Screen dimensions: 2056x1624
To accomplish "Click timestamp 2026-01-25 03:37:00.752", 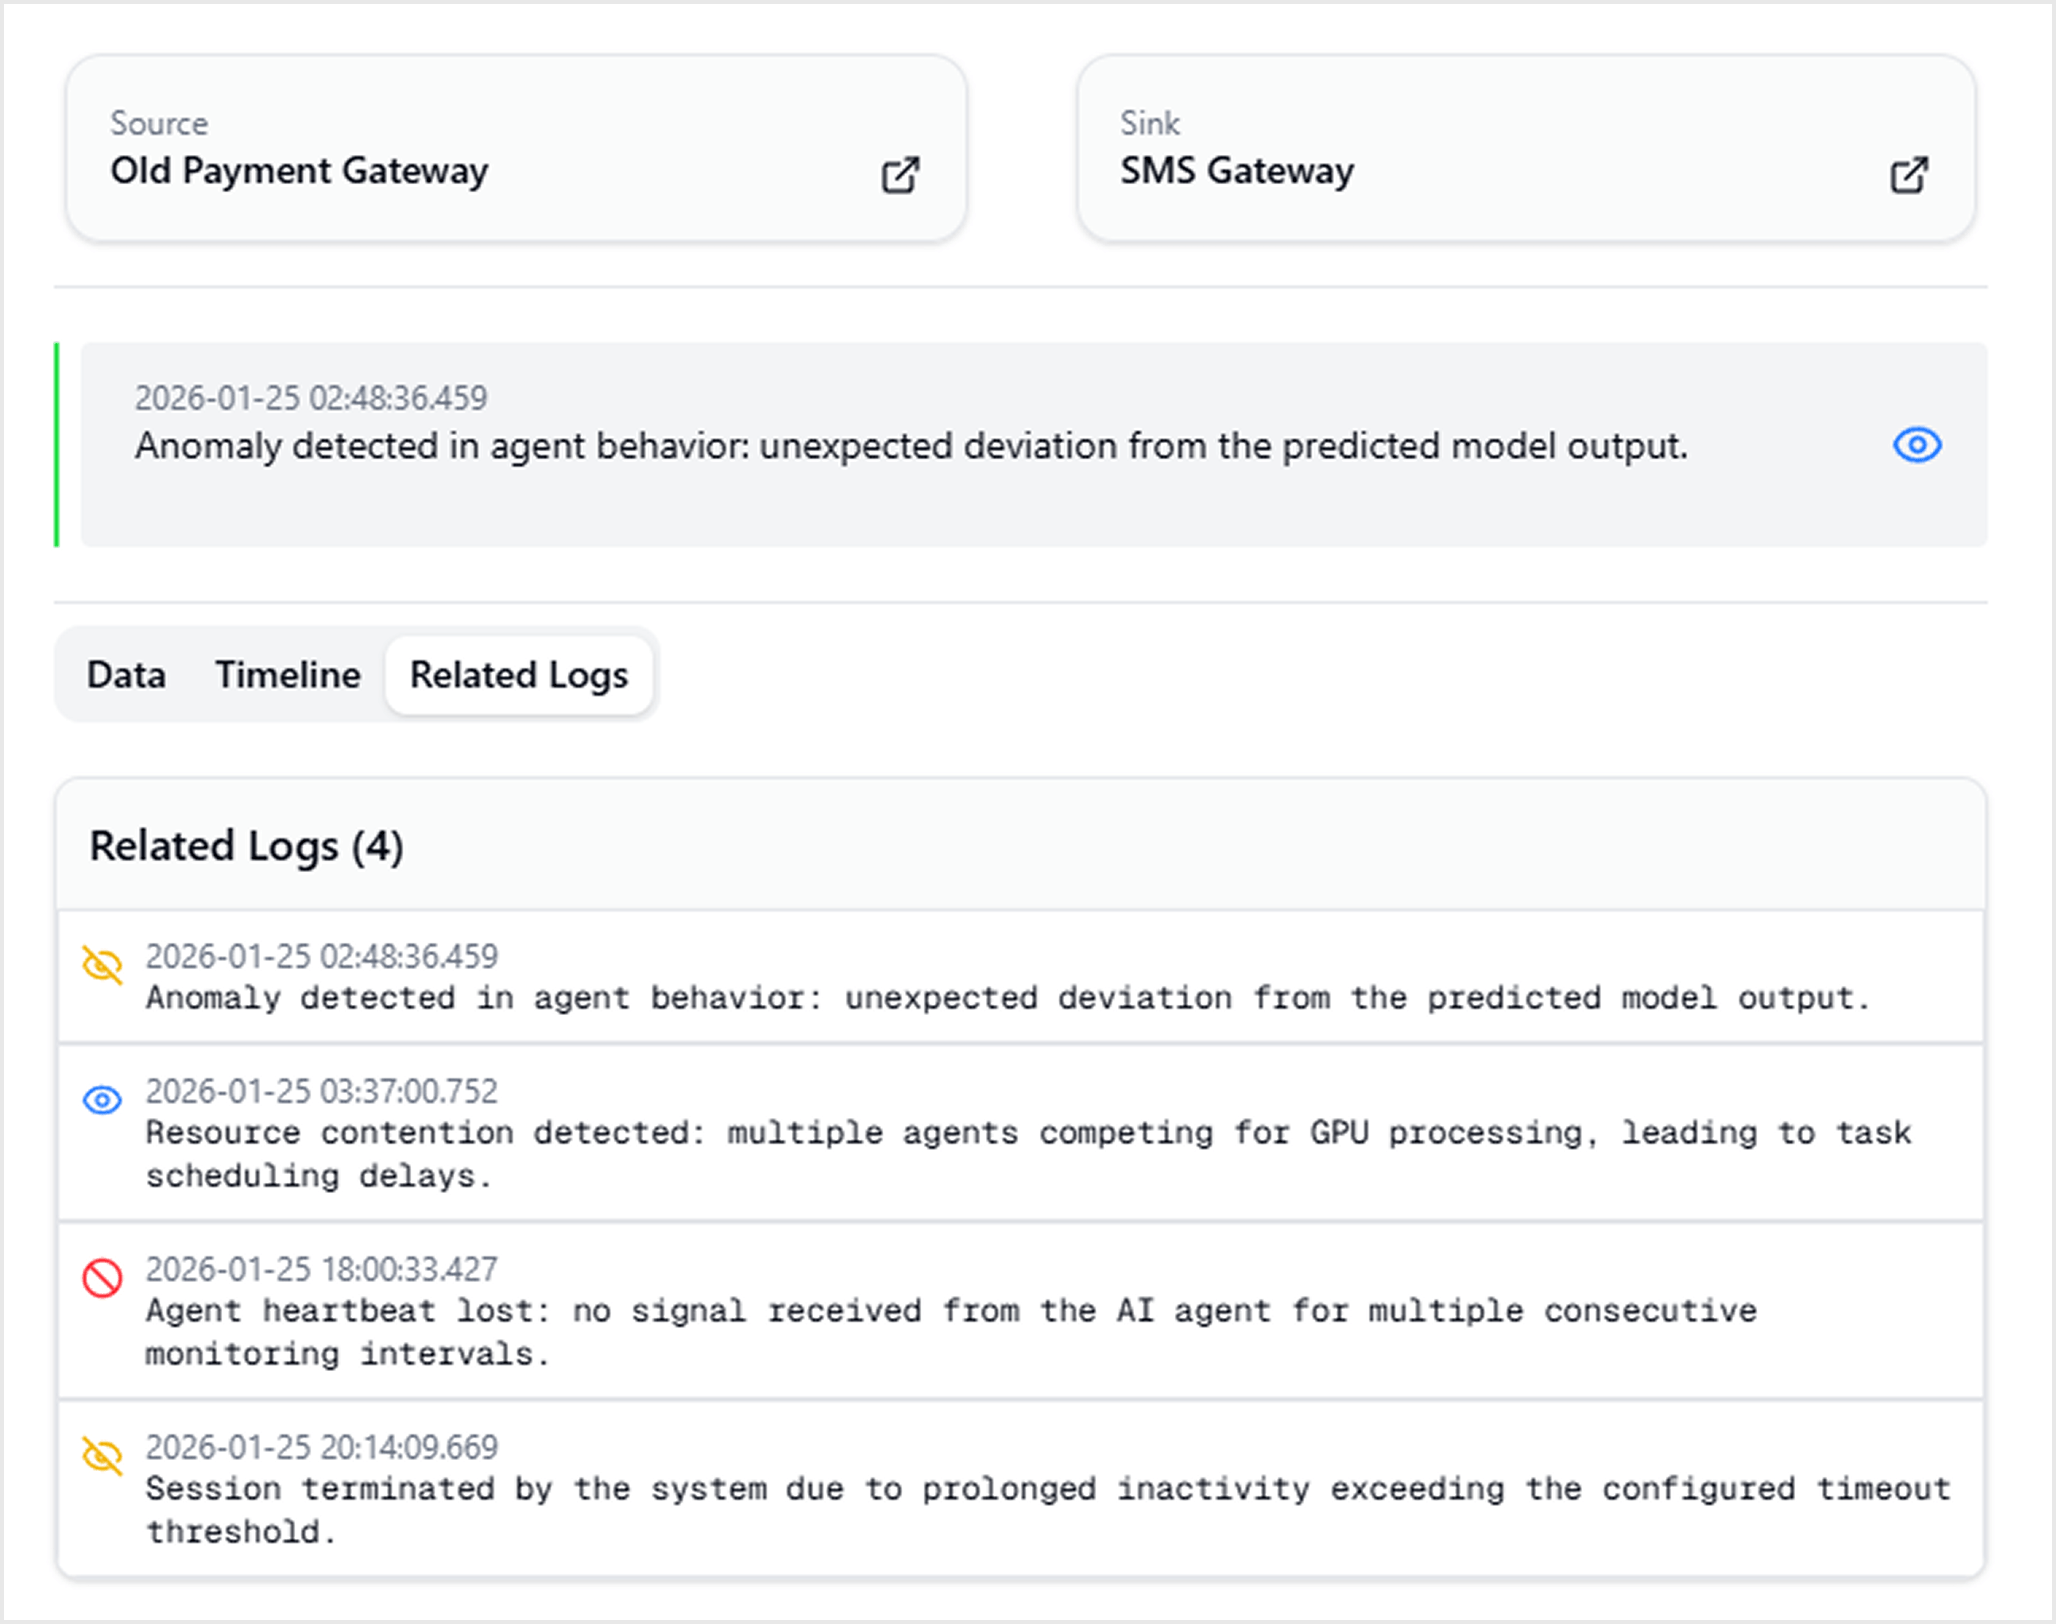I will click(x=321, y=1091).
